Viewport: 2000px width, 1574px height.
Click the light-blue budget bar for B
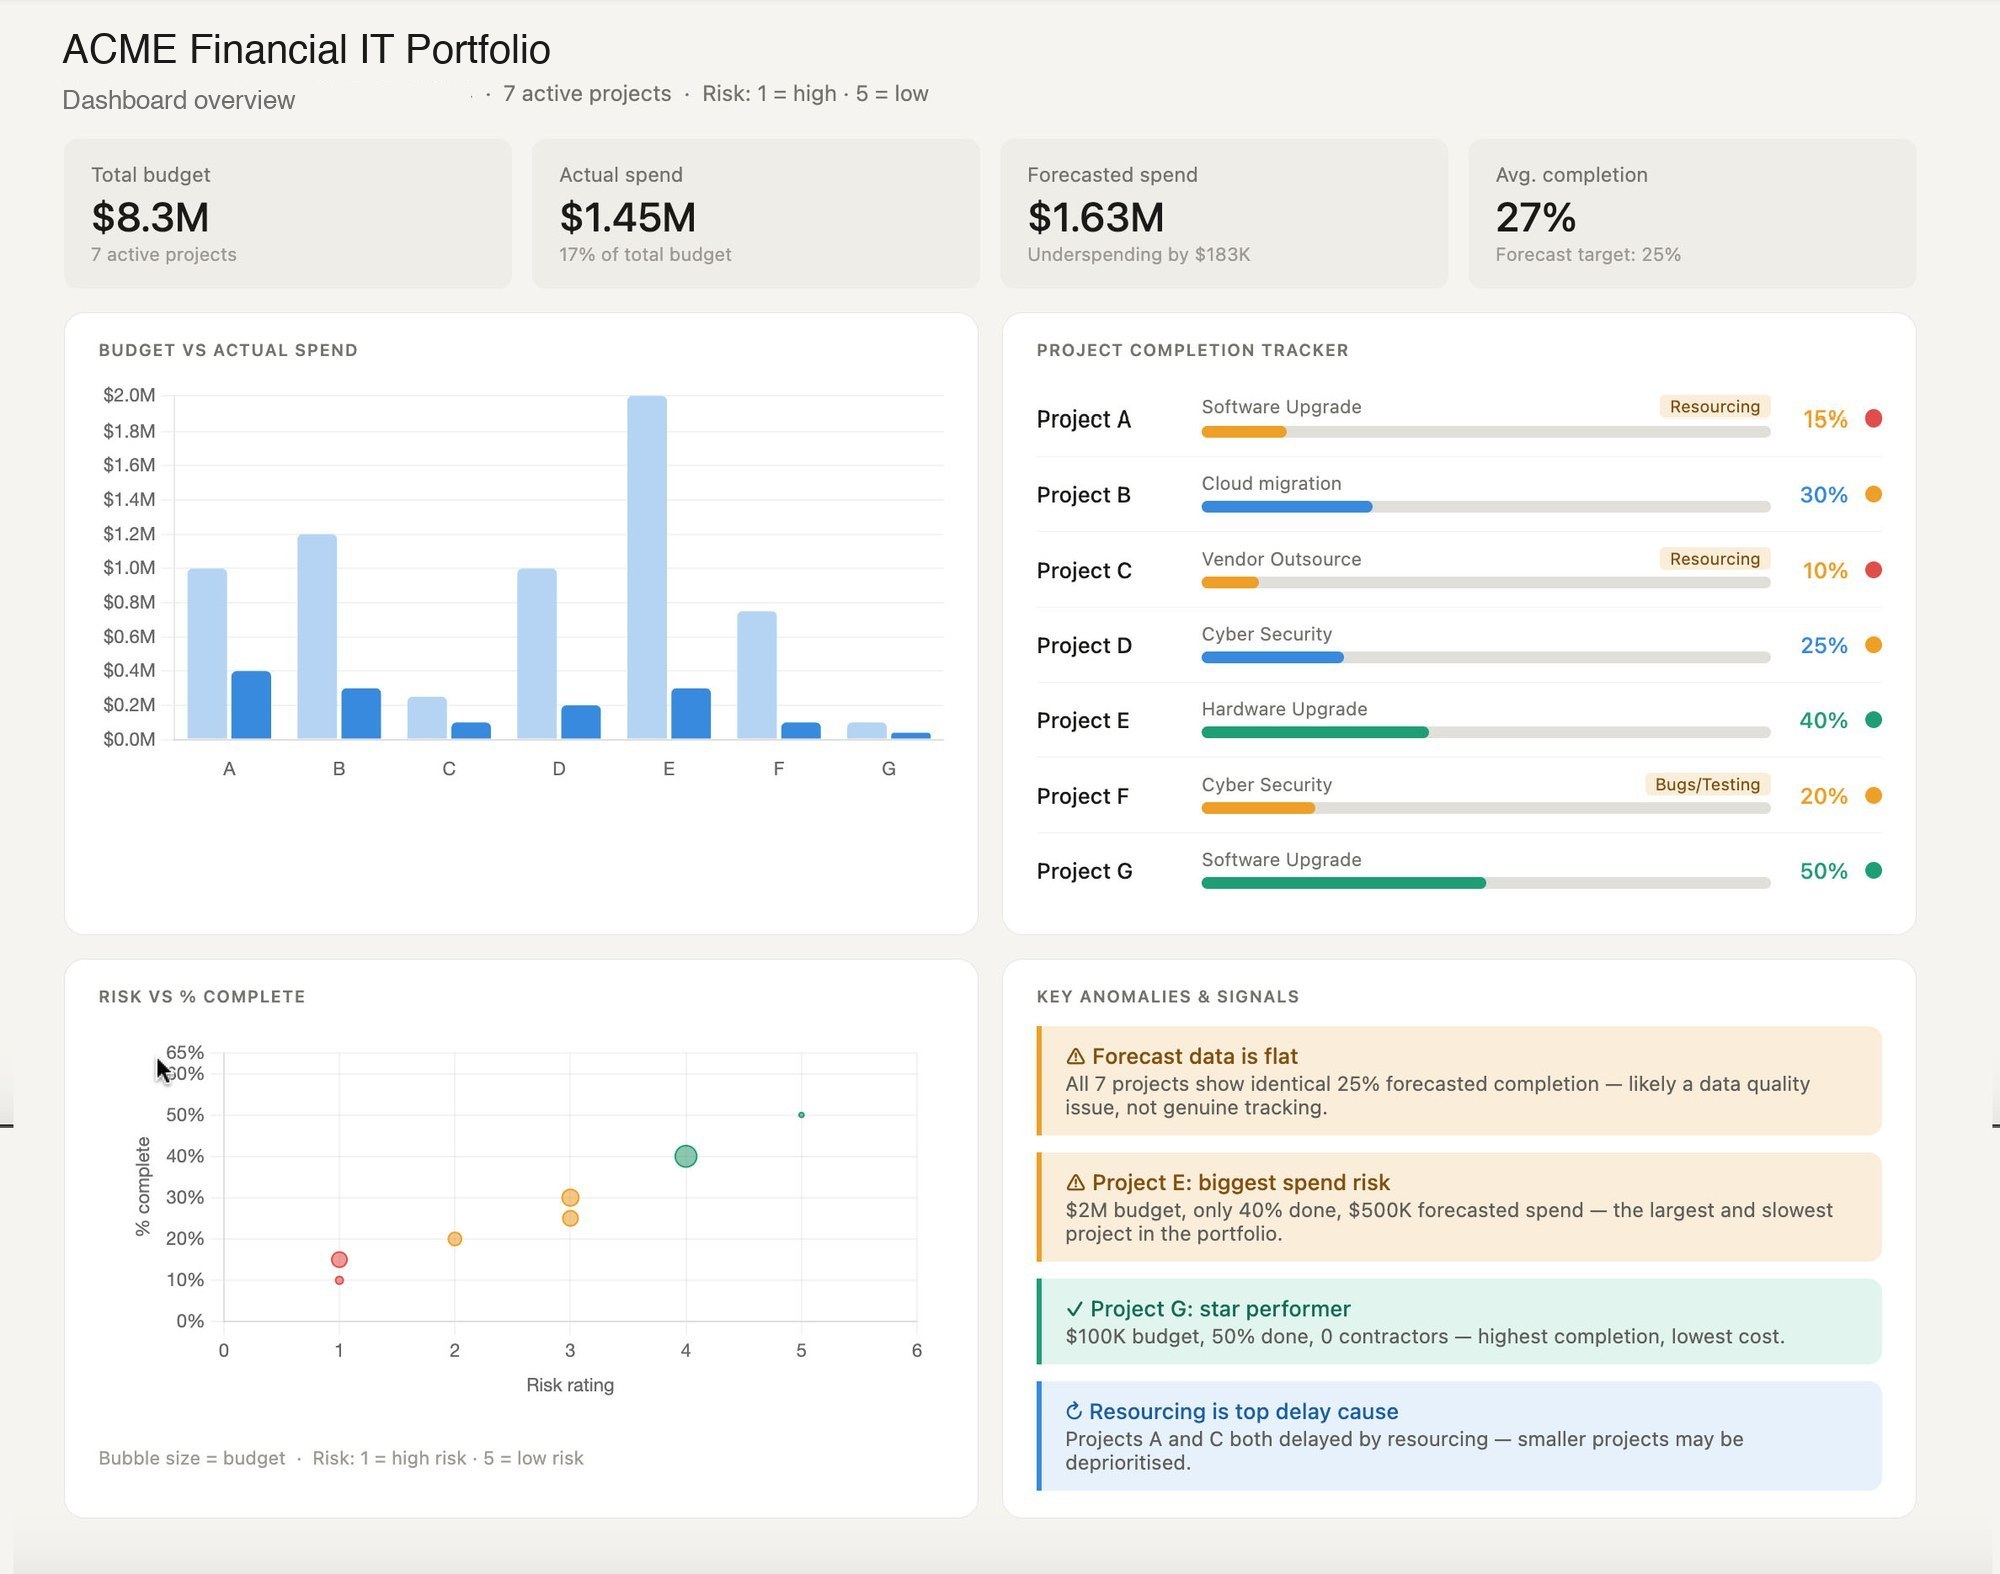317,636
